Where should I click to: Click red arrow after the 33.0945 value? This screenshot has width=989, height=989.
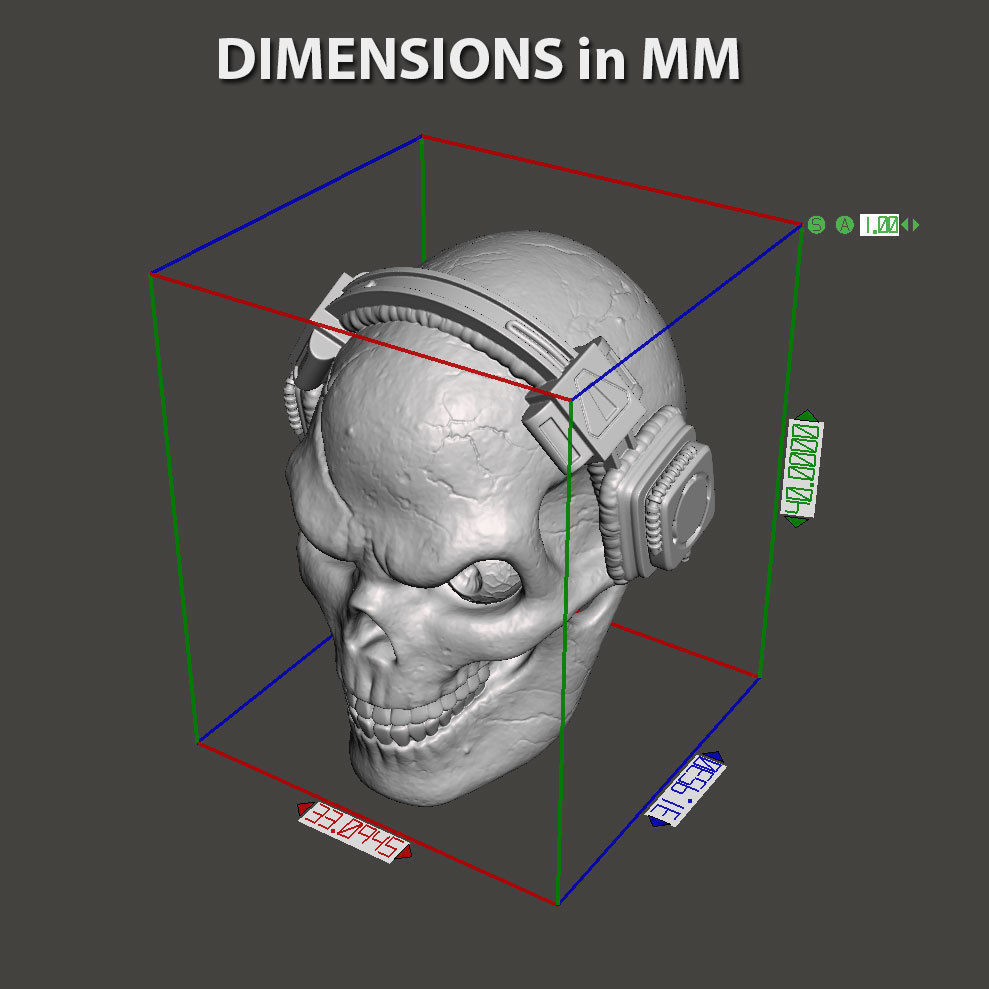(x=404, y=853)
